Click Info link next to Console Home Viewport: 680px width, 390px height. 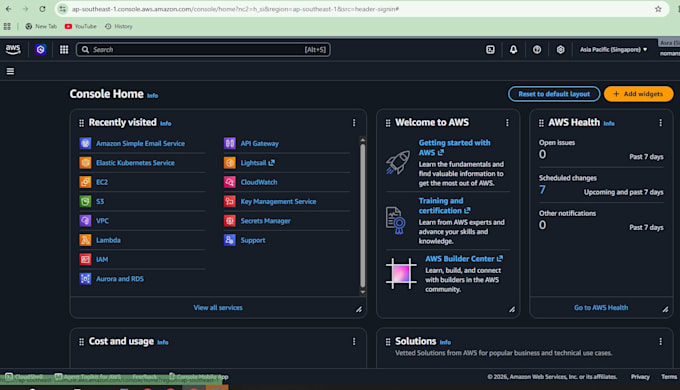[x=152, y=95]
